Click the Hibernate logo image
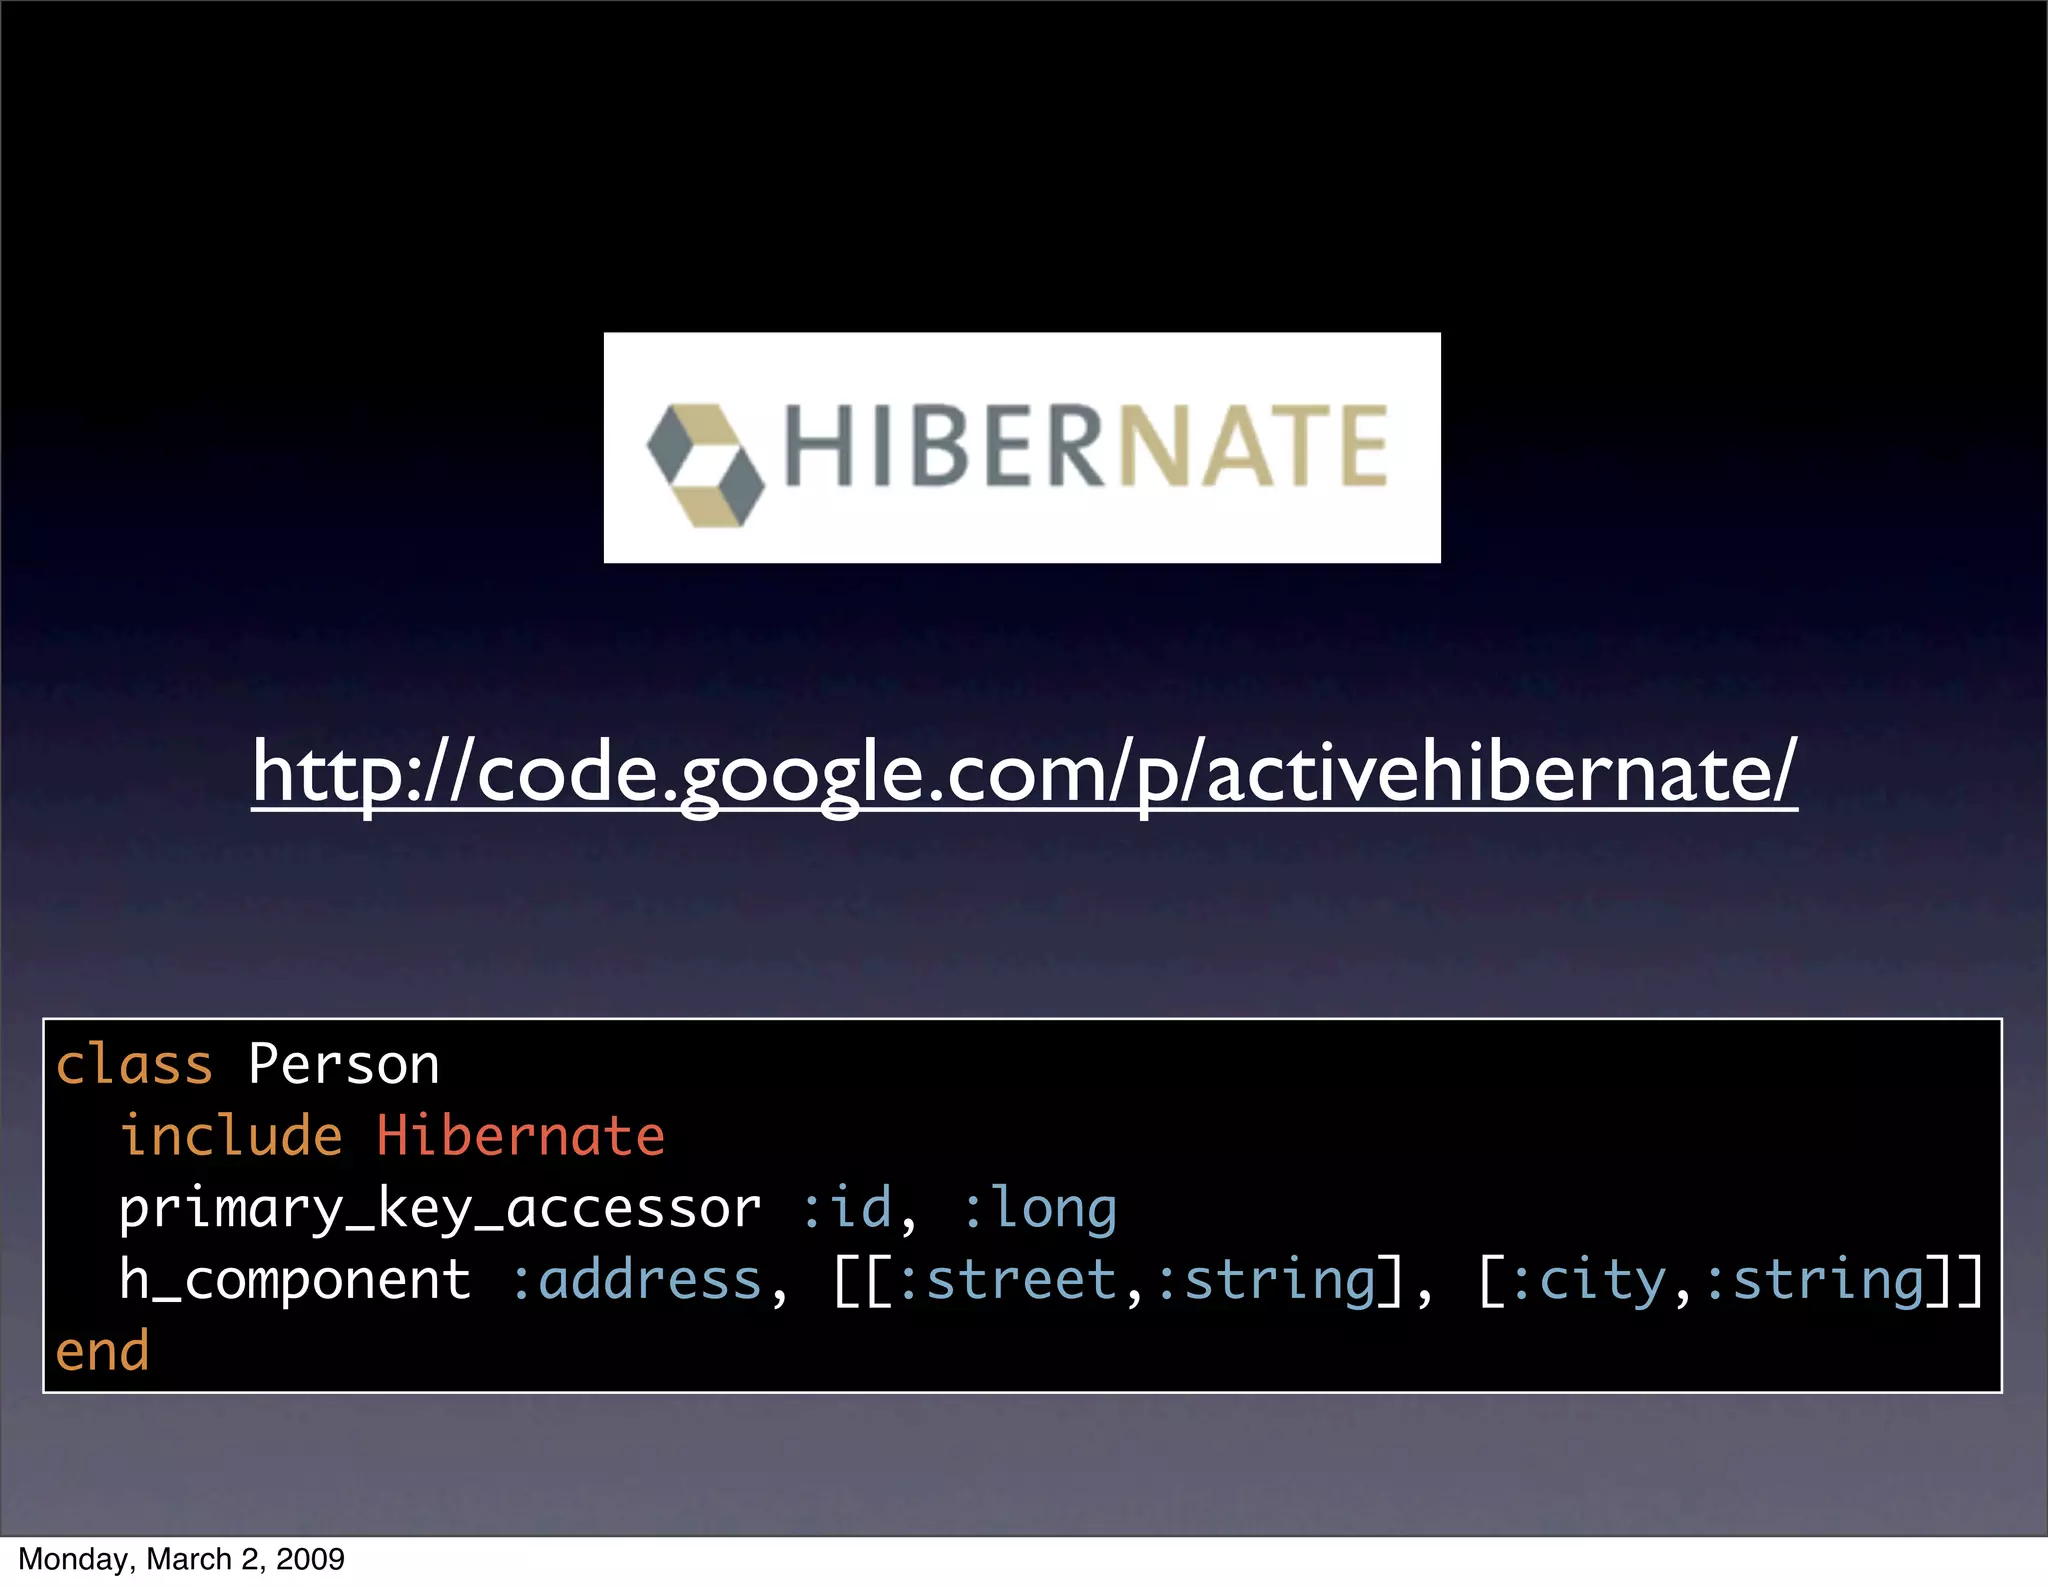Image resolution: width=2048 pixels, height=1587 pixels. 1022,447
